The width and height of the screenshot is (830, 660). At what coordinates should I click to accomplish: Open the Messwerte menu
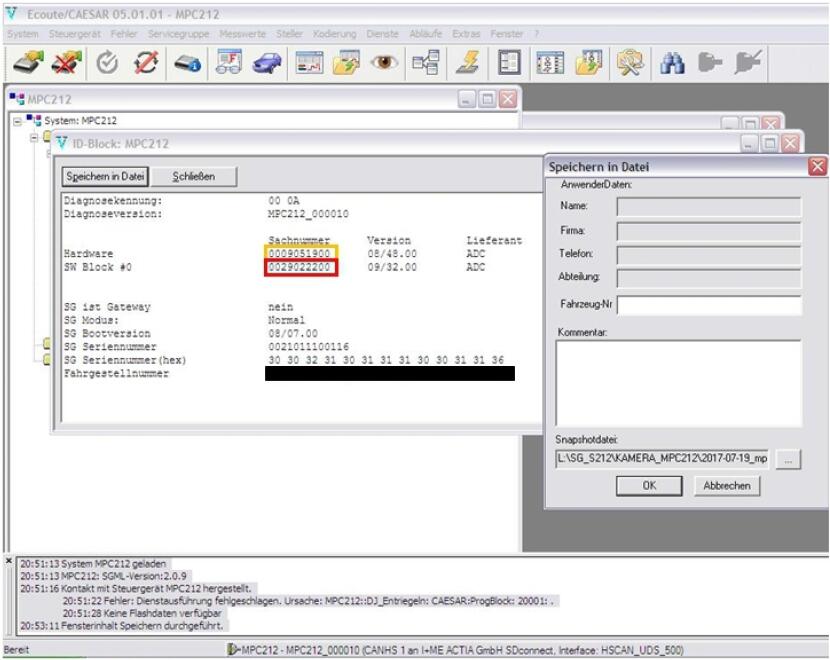coord(242,34)
